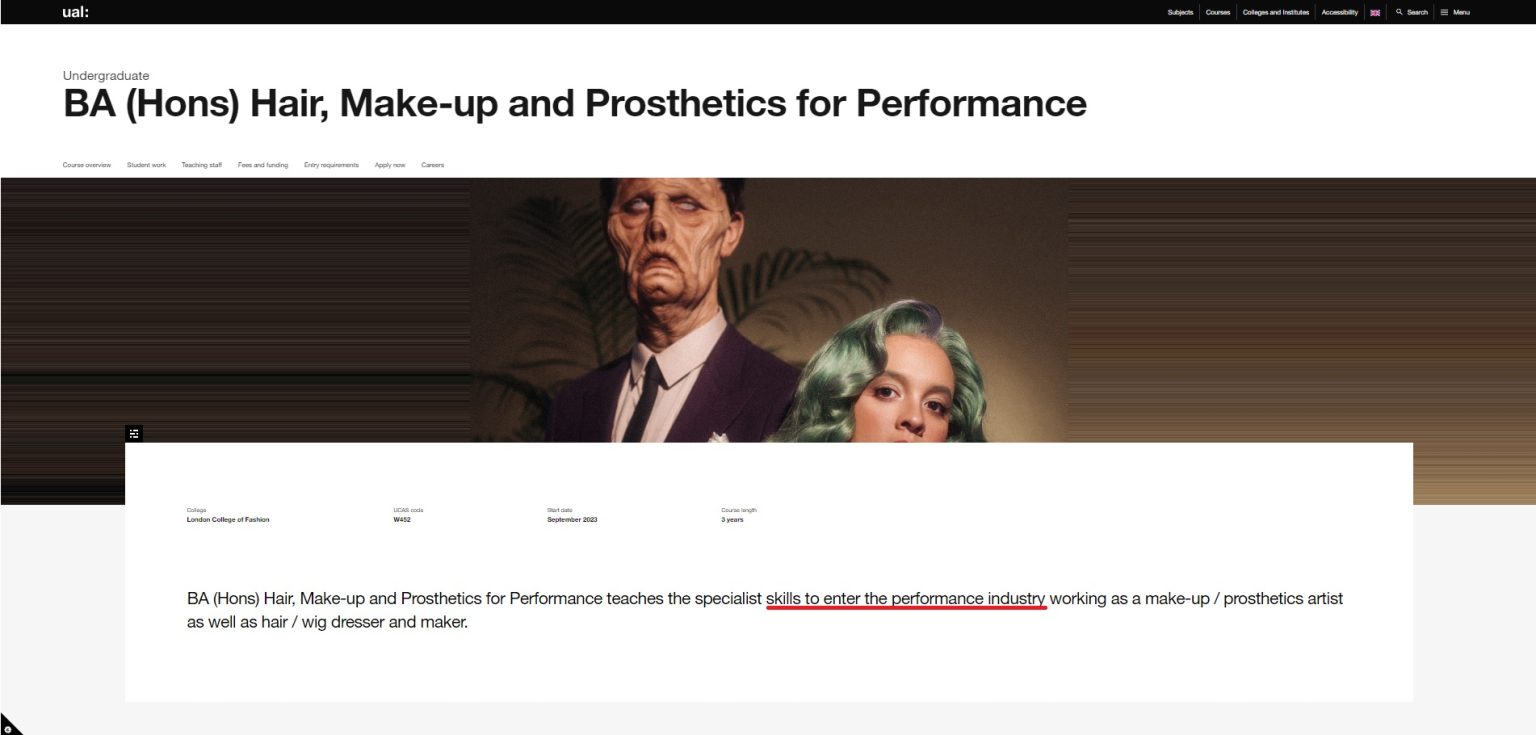Jump to Careers section

coord(432,165)
